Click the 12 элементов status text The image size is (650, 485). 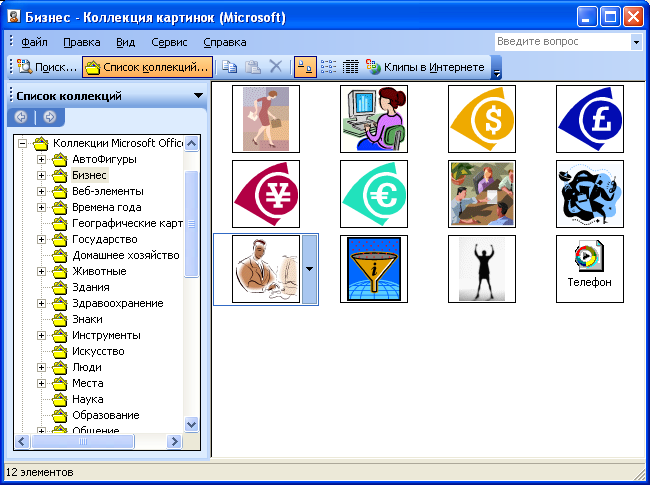[39, 472]
